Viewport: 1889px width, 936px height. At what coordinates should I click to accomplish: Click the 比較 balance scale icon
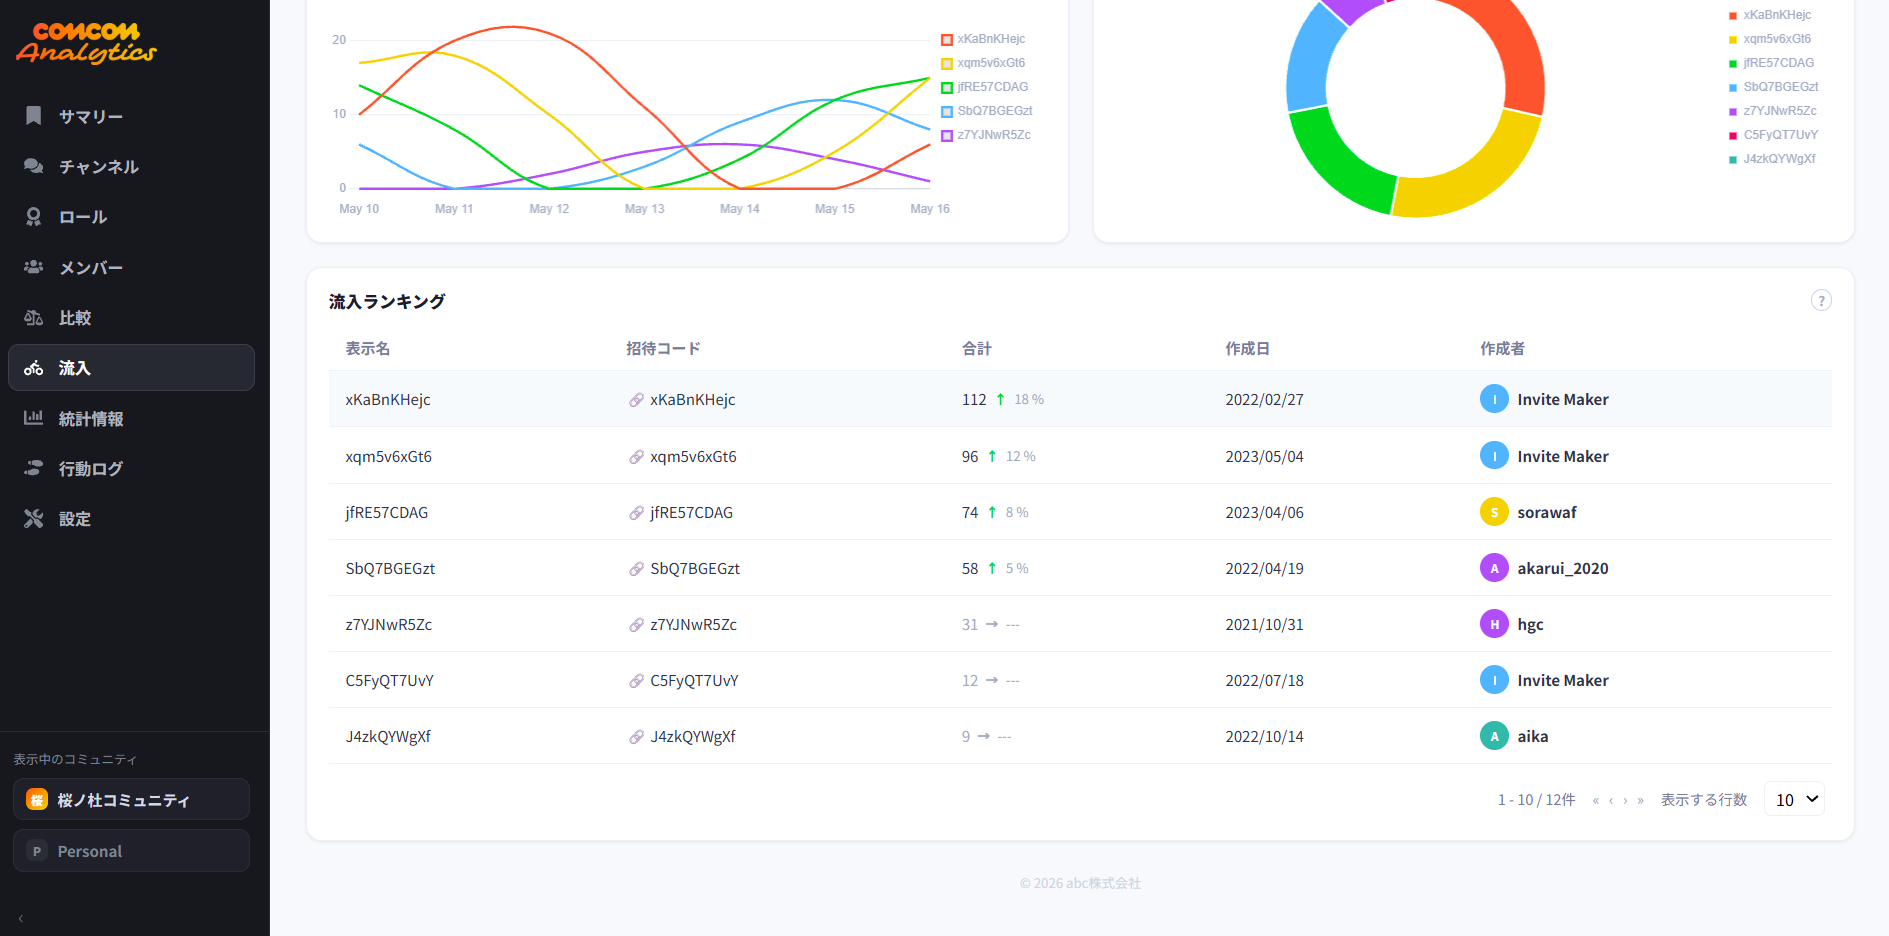pyautogui.click(x=33, y=318)
